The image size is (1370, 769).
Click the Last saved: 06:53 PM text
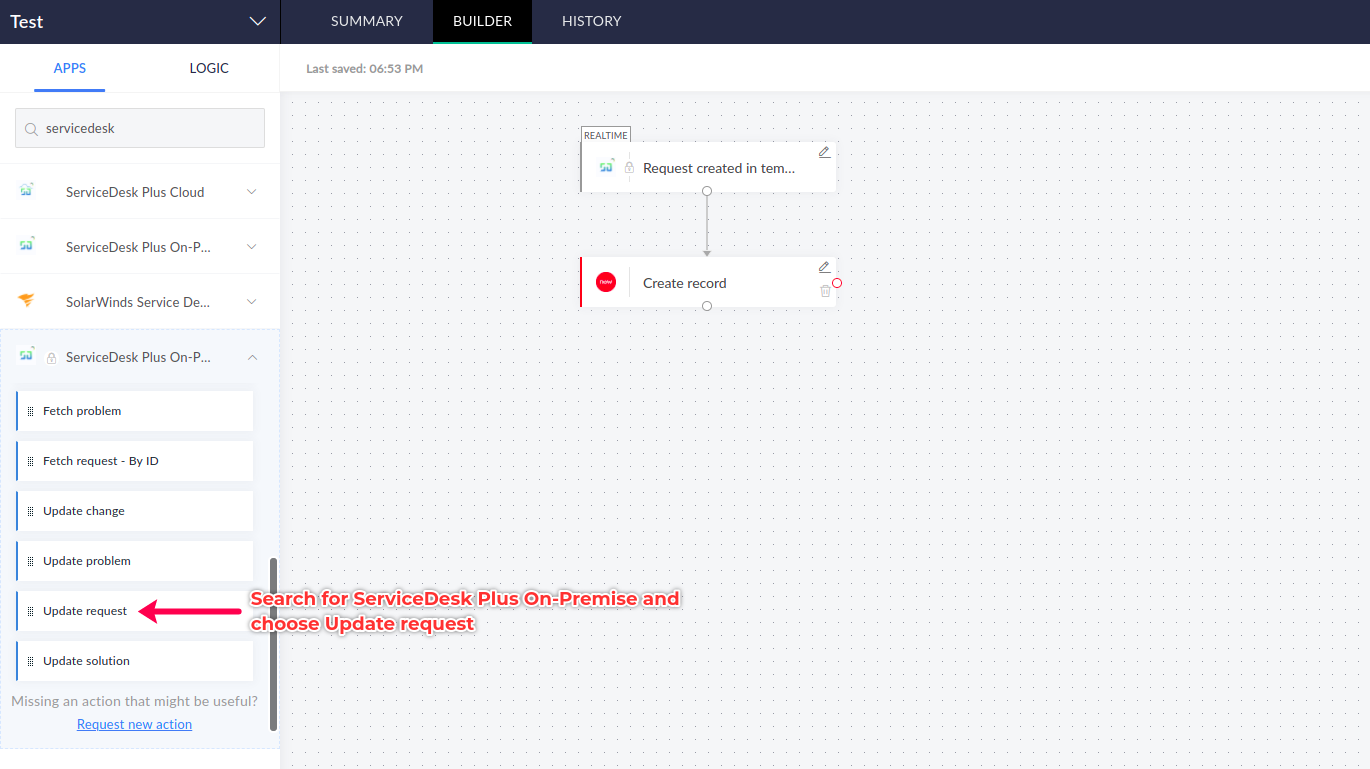(x=364, y=69)
